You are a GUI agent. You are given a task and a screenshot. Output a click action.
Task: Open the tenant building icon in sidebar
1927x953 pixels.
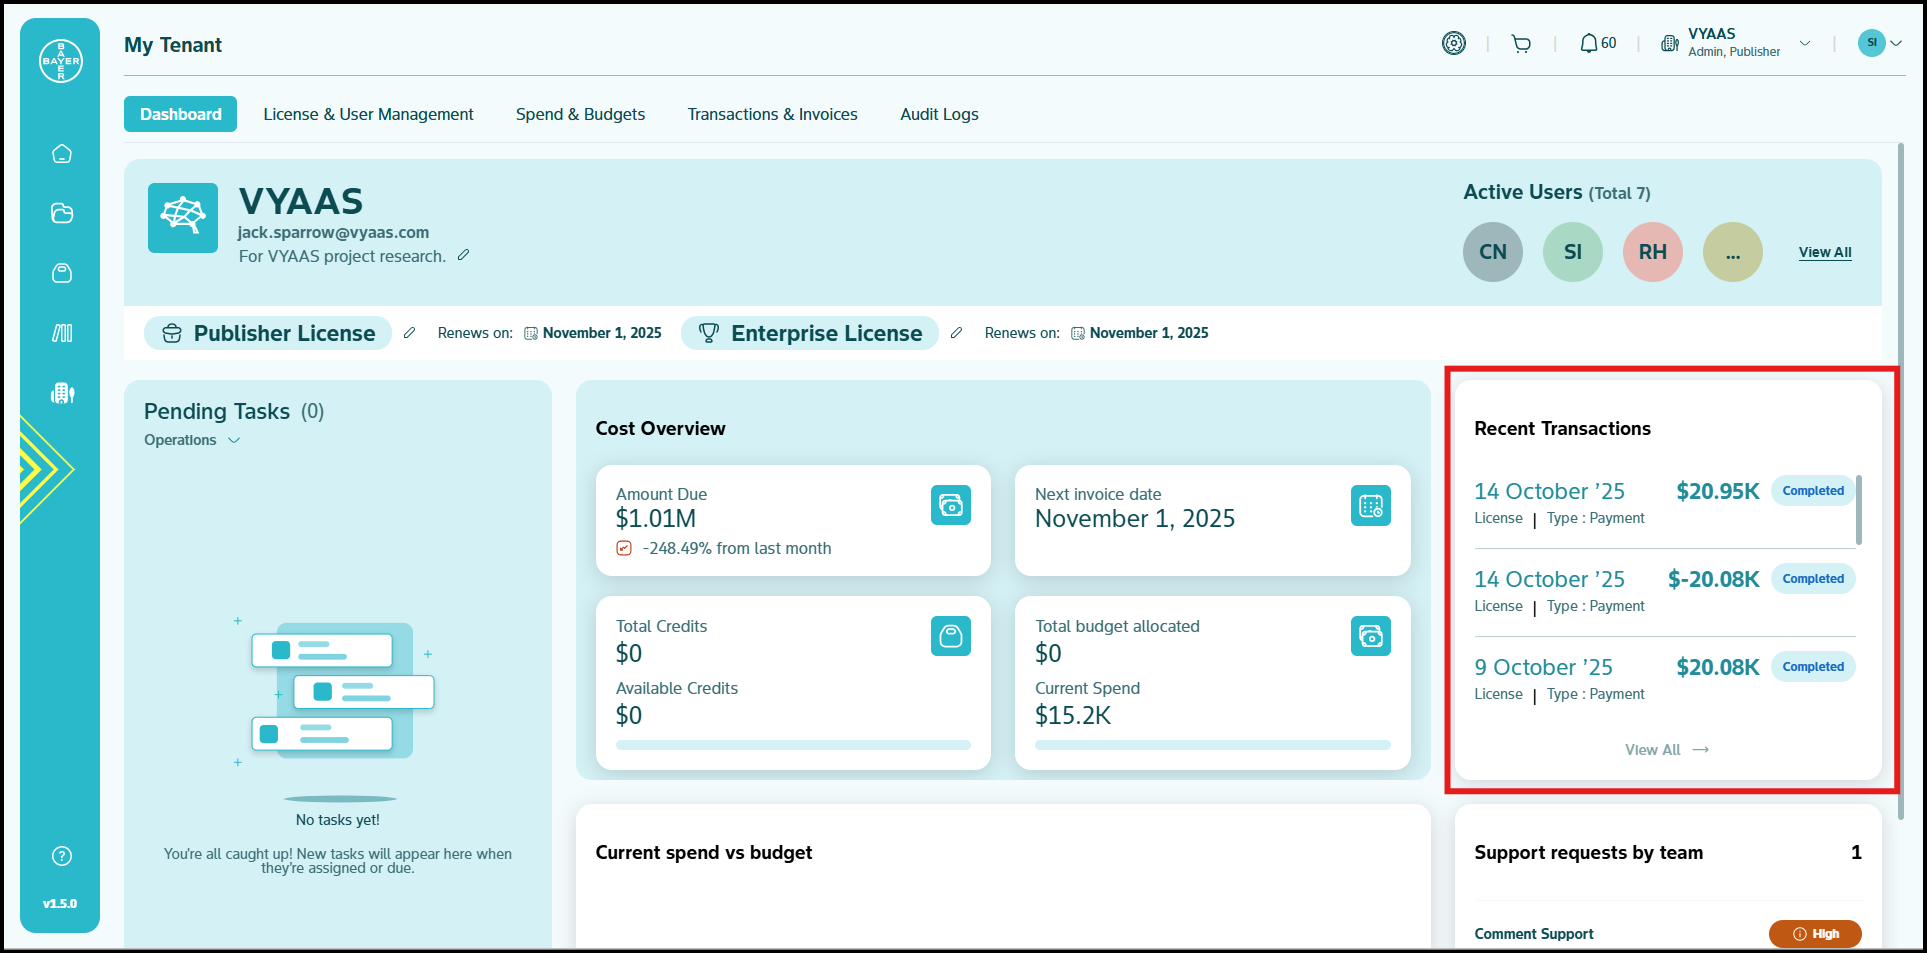(62, 393)
